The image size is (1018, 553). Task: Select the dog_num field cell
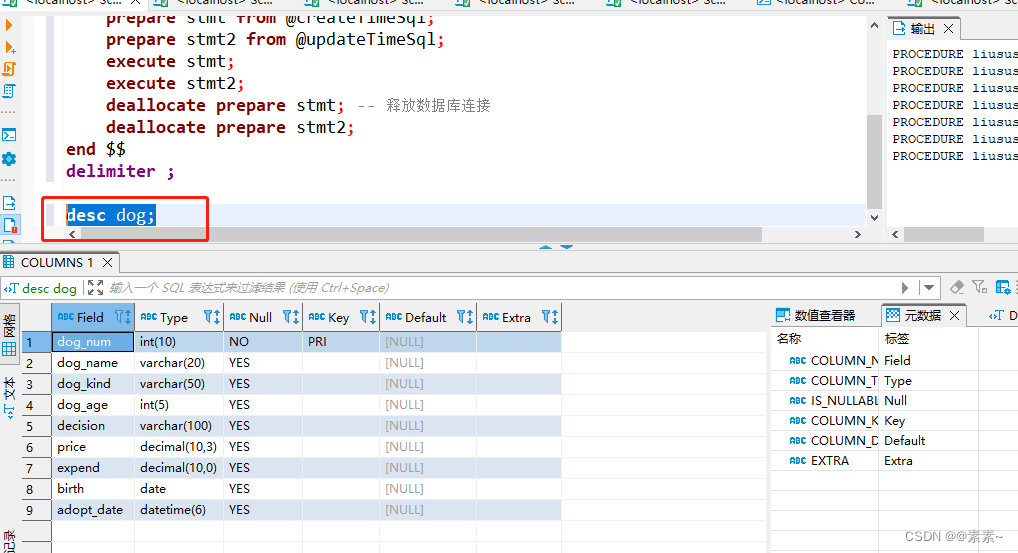[93, 341]
